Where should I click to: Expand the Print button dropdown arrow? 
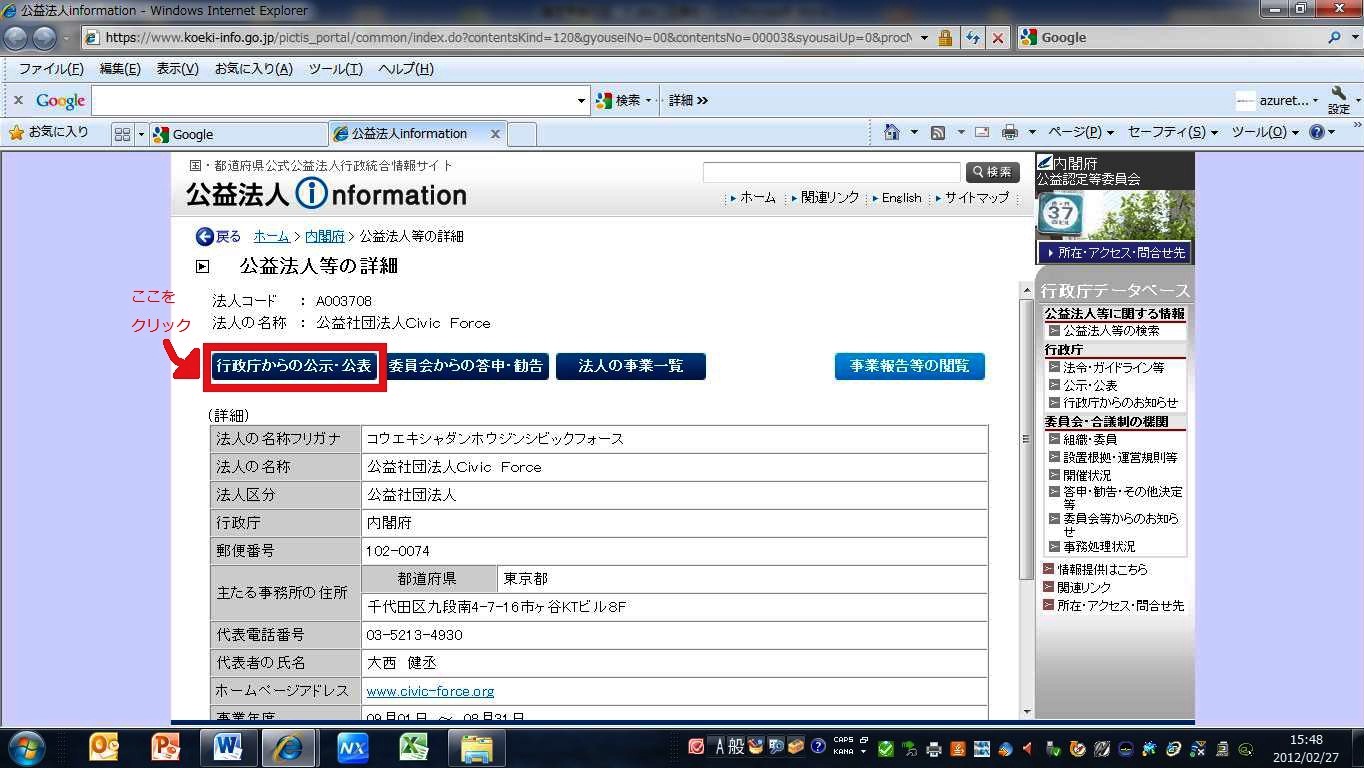click(1032, 132)
